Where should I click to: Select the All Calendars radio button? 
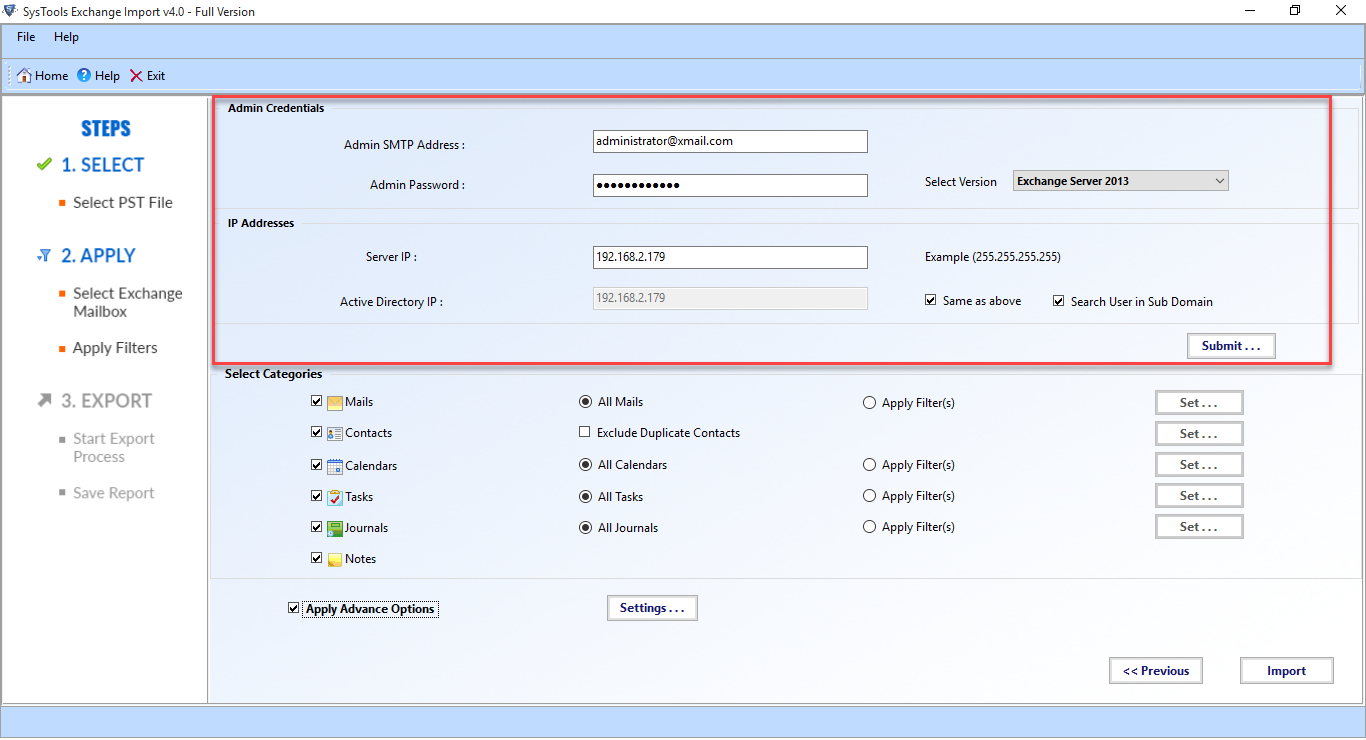pos(585,465)
